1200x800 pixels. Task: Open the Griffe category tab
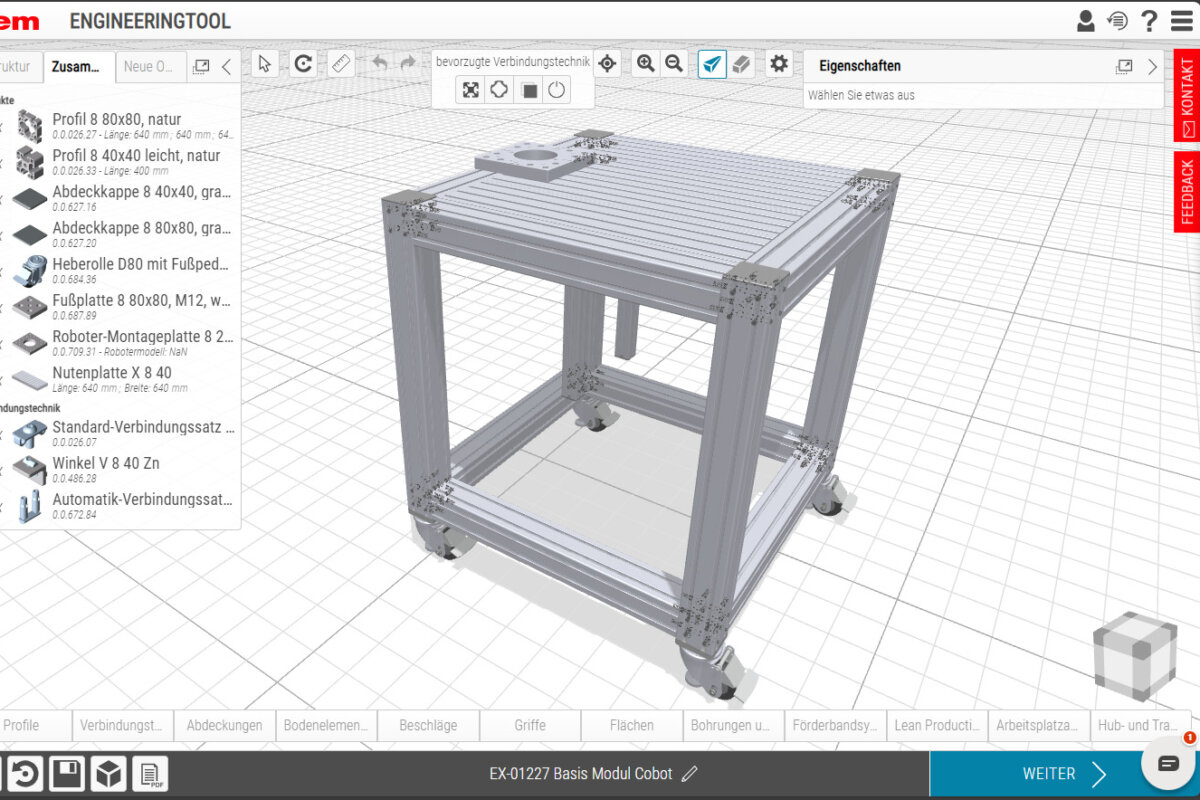(530, 725)
